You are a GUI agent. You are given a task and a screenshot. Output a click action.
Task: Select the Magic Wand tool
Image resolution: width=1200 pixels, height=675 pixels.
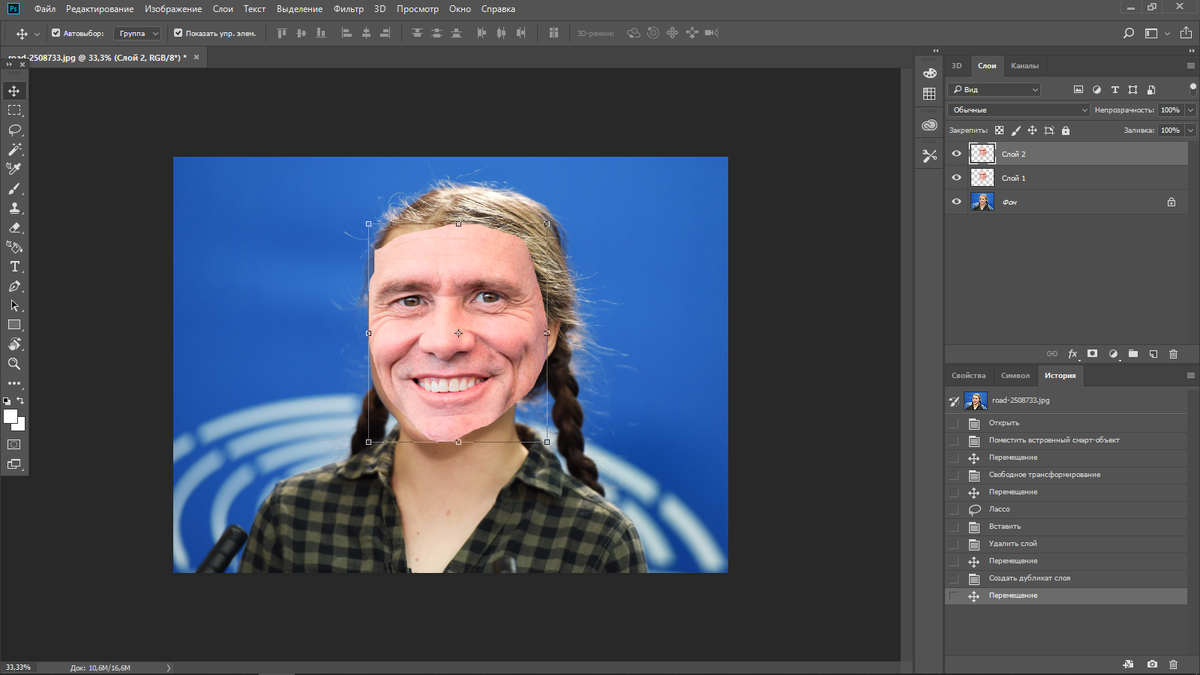(x=14, y=149)
